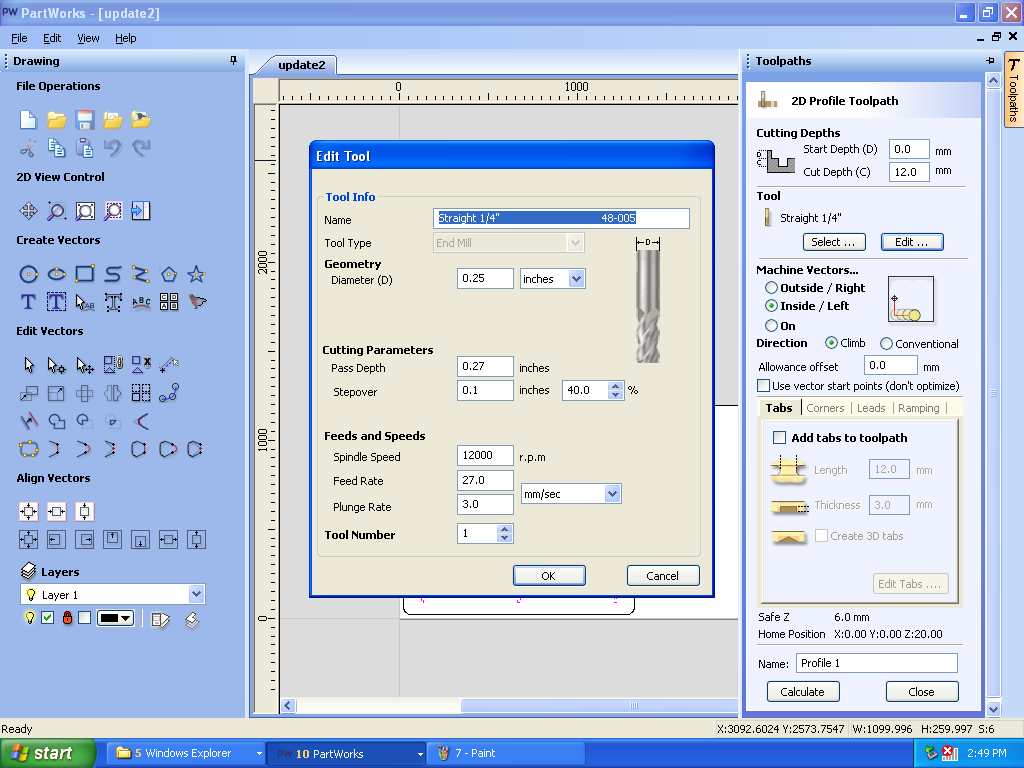Click the Draw Ellipse tool
This screenshot has height=768, width=1024.
56,274
